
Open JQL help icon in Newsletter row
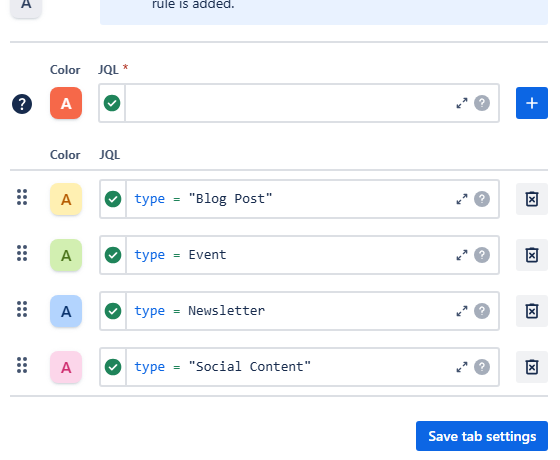pyautogui.click(x=482, y=311)
